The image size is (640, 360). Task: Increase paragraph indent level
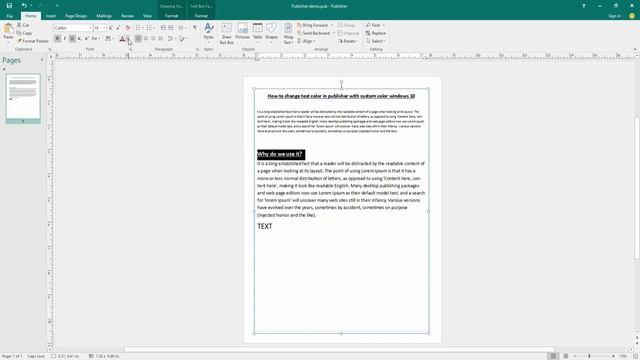171,28
